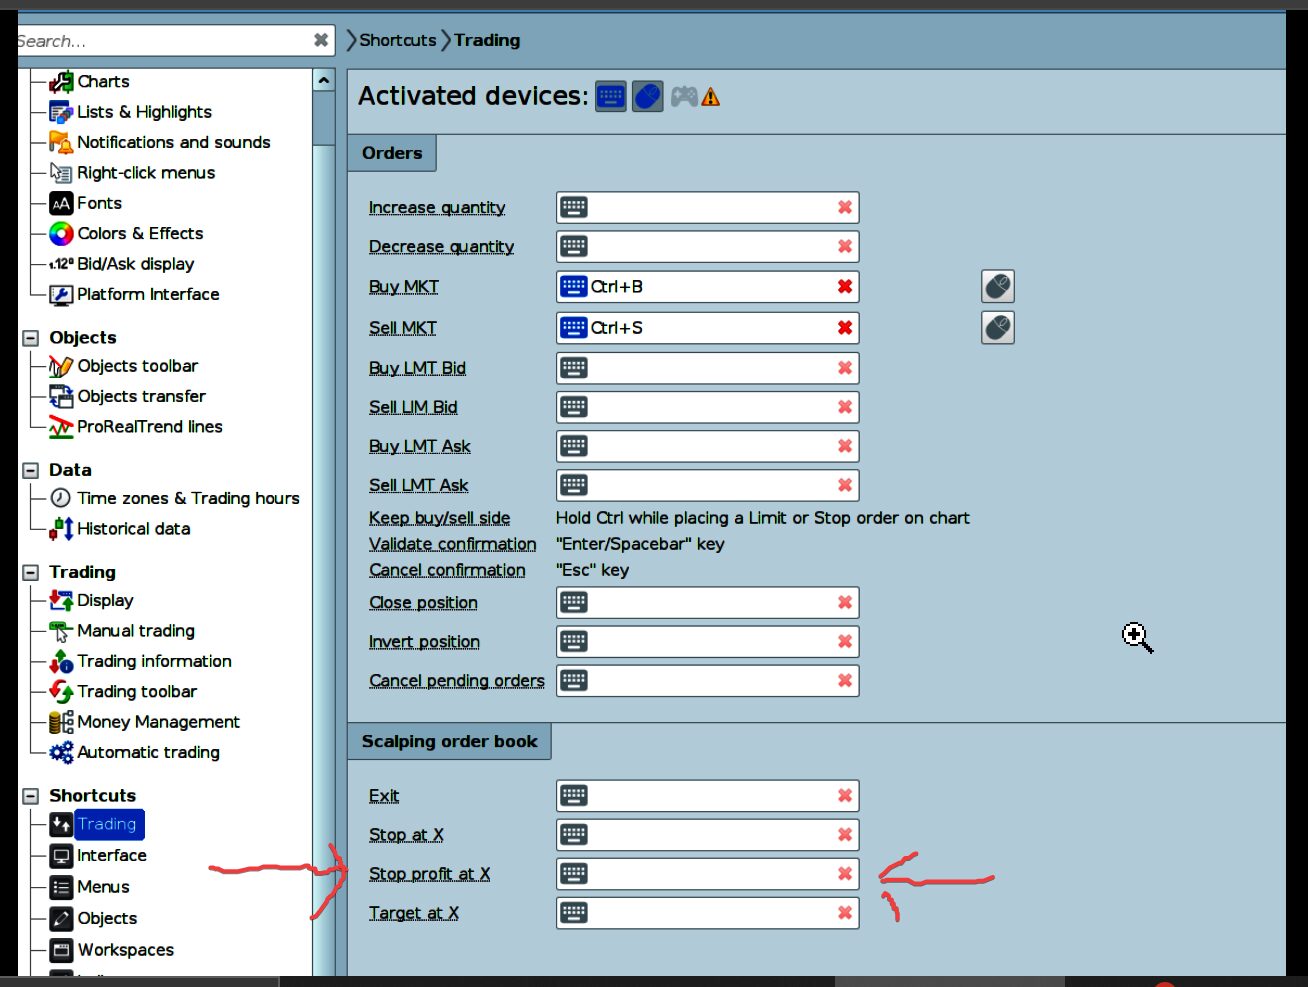Image resolution: width=1308 pixels, height=987 pixels.
Task: Select Trading in the breadcrumb
Action: [x=487, y=40]
